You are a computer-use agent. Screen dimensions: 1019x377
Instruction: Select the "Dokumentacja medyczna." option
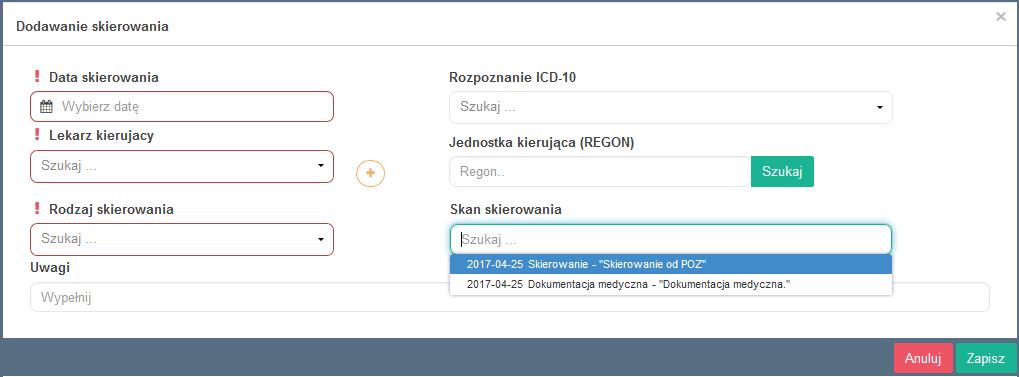point(671,284)
